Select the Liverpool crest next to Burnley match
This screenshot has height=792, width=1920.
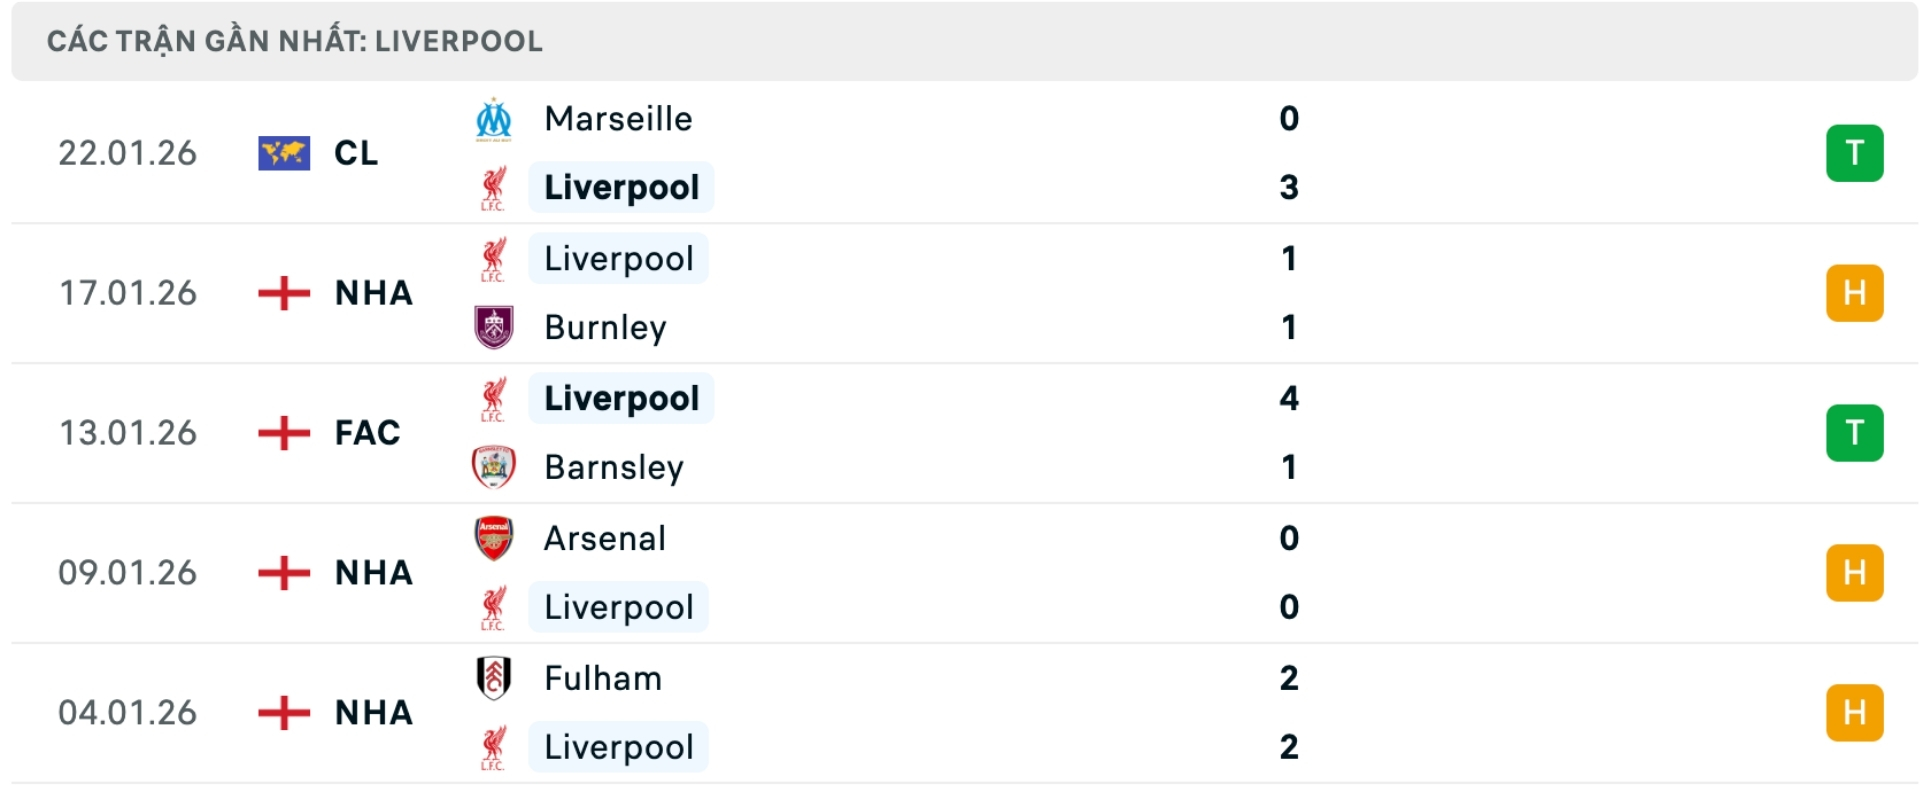click(x=494, y=258)
